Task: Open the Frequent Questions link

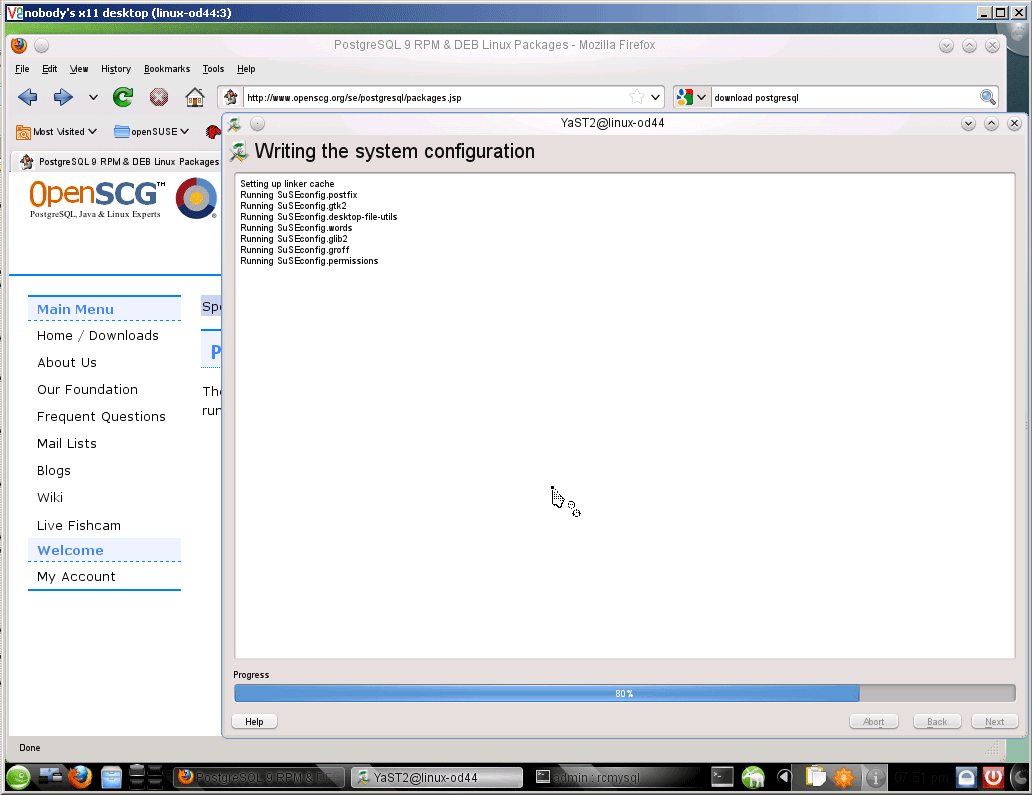Action: (x=101, y=417)
